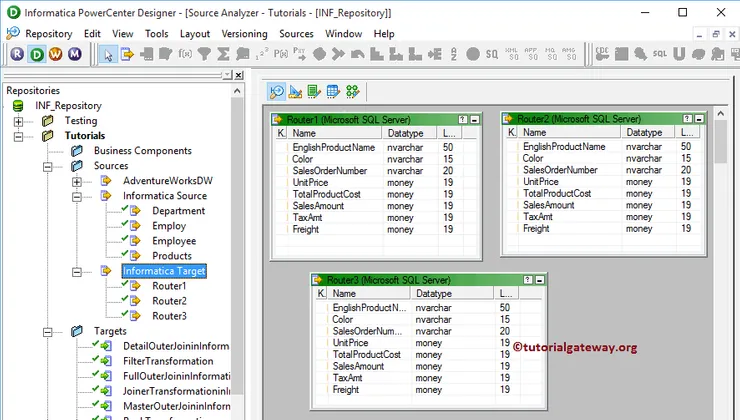Minimize the Router3 table window
The image size is (740, 420).
pyautogui.click(x=540, y=280)
